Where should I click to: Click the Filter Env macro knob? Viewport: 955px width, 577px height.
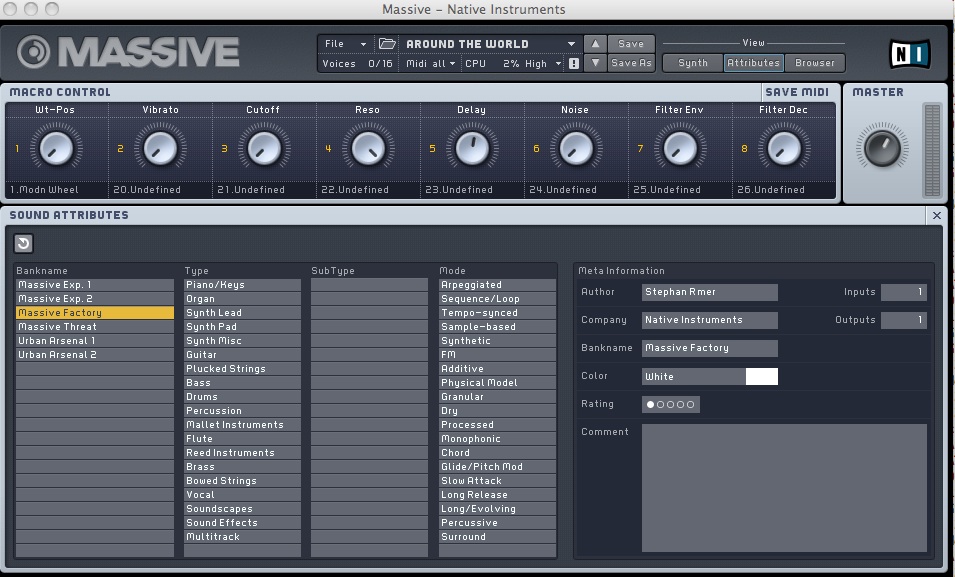coord(680,148)
